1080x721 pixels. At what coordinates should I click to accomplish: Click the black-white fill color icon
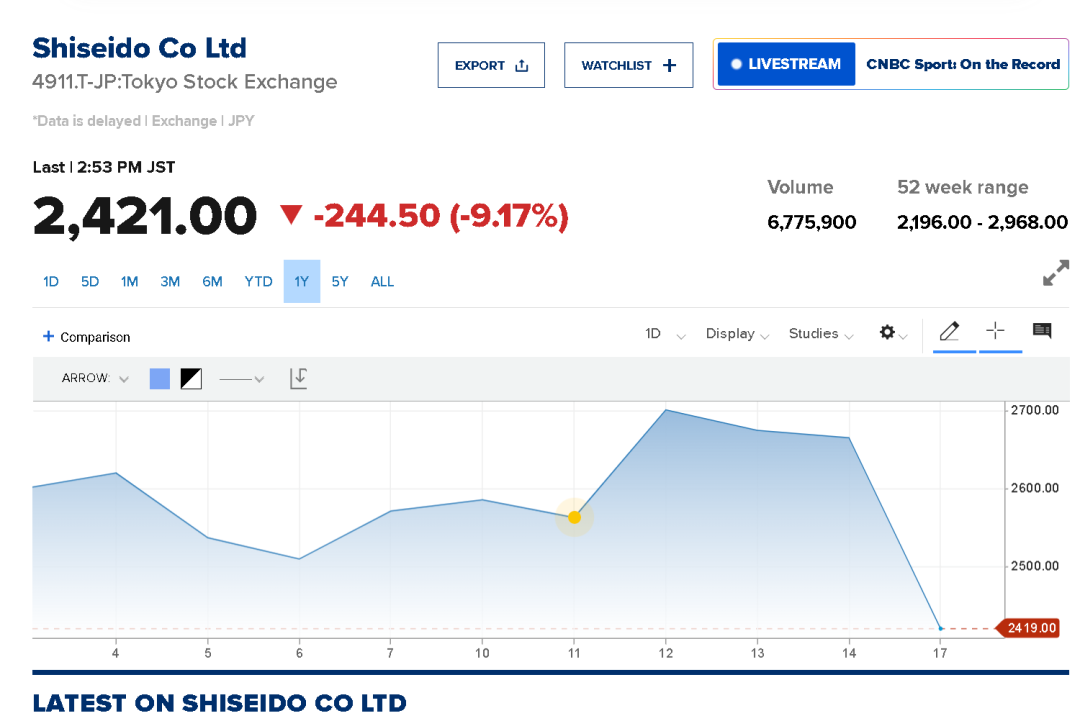tap(191, 379)
